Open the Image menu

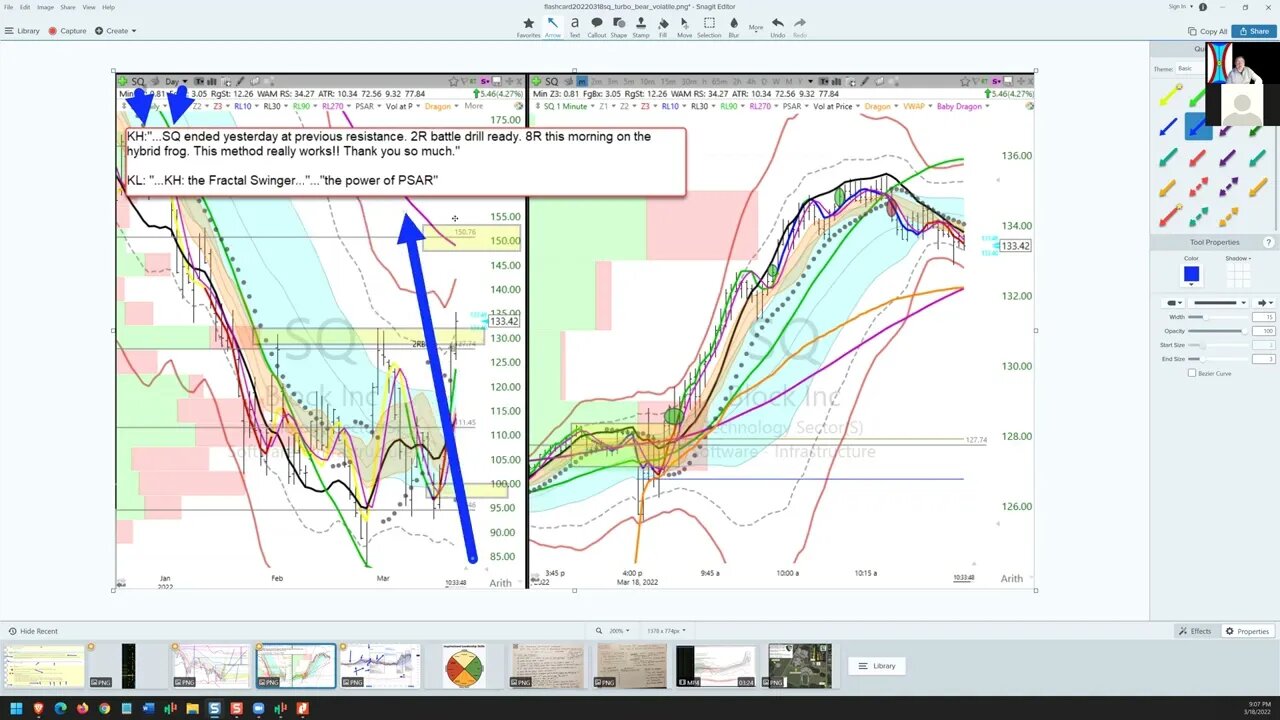45,7
